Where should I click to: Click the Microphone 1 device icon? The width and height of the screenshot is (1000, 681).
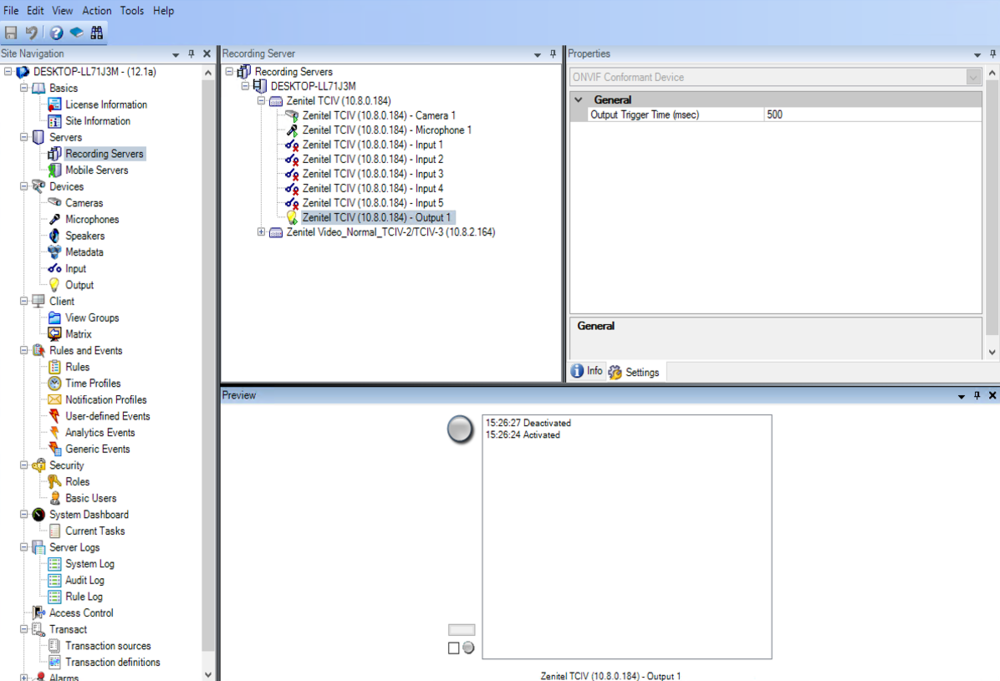291,130
